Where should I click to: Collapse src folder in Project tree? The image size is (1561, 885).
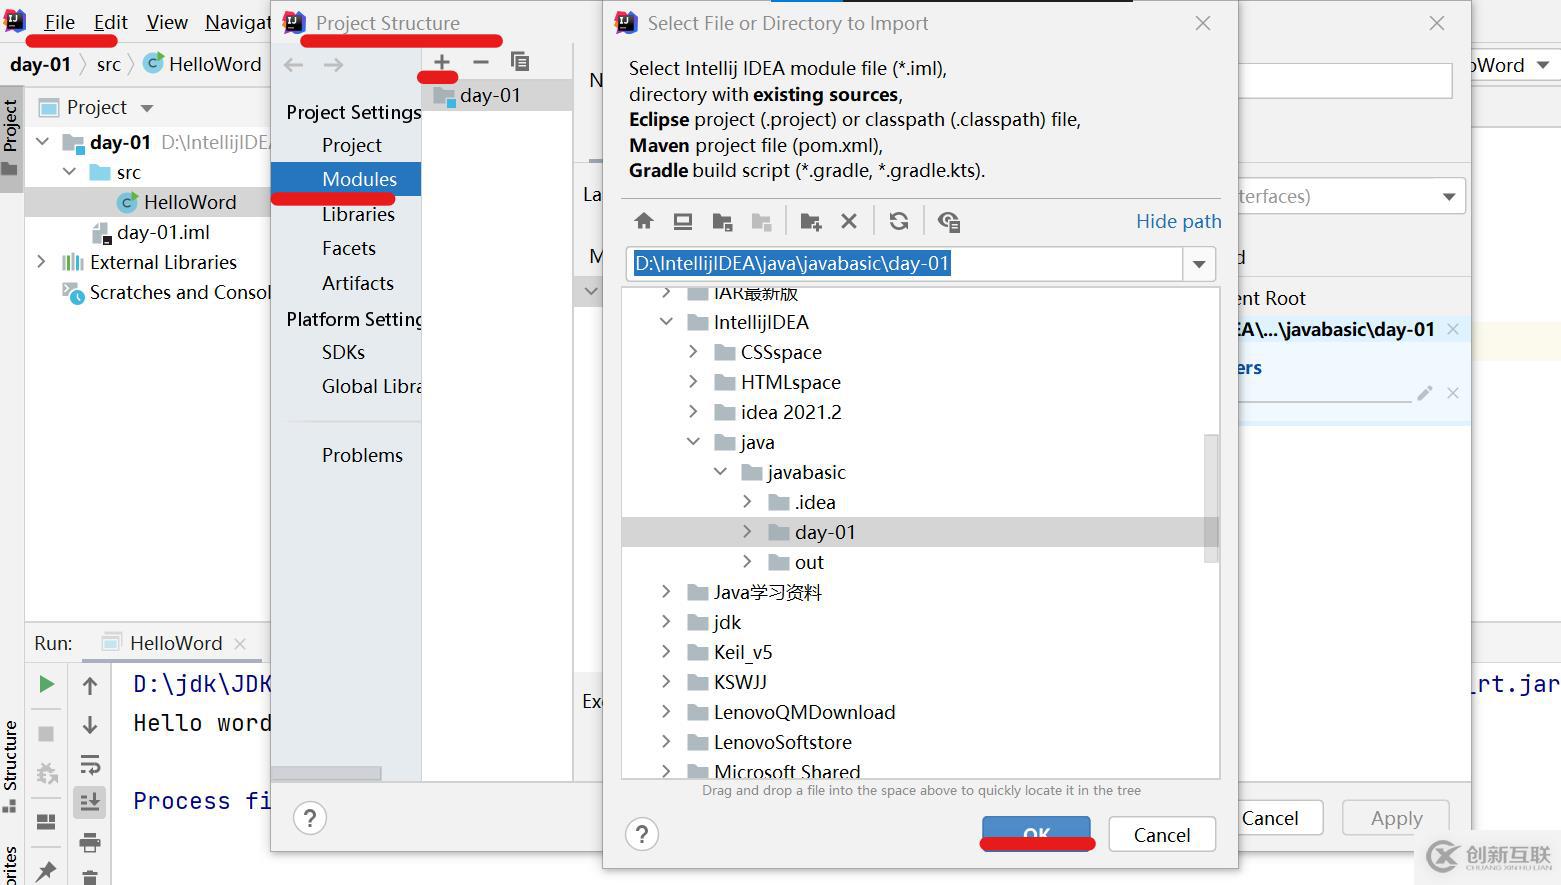[69, 172]
